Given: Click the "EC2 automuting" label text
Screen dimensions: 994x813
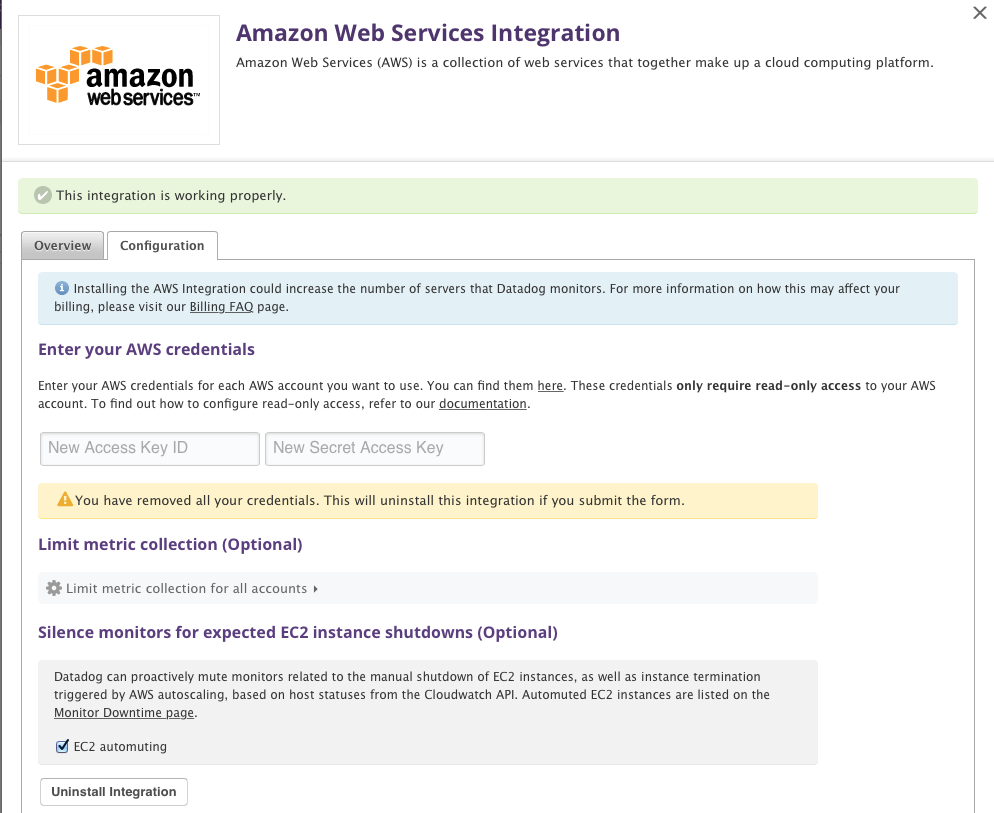Looking at the screenshot, I should point(120,746).
